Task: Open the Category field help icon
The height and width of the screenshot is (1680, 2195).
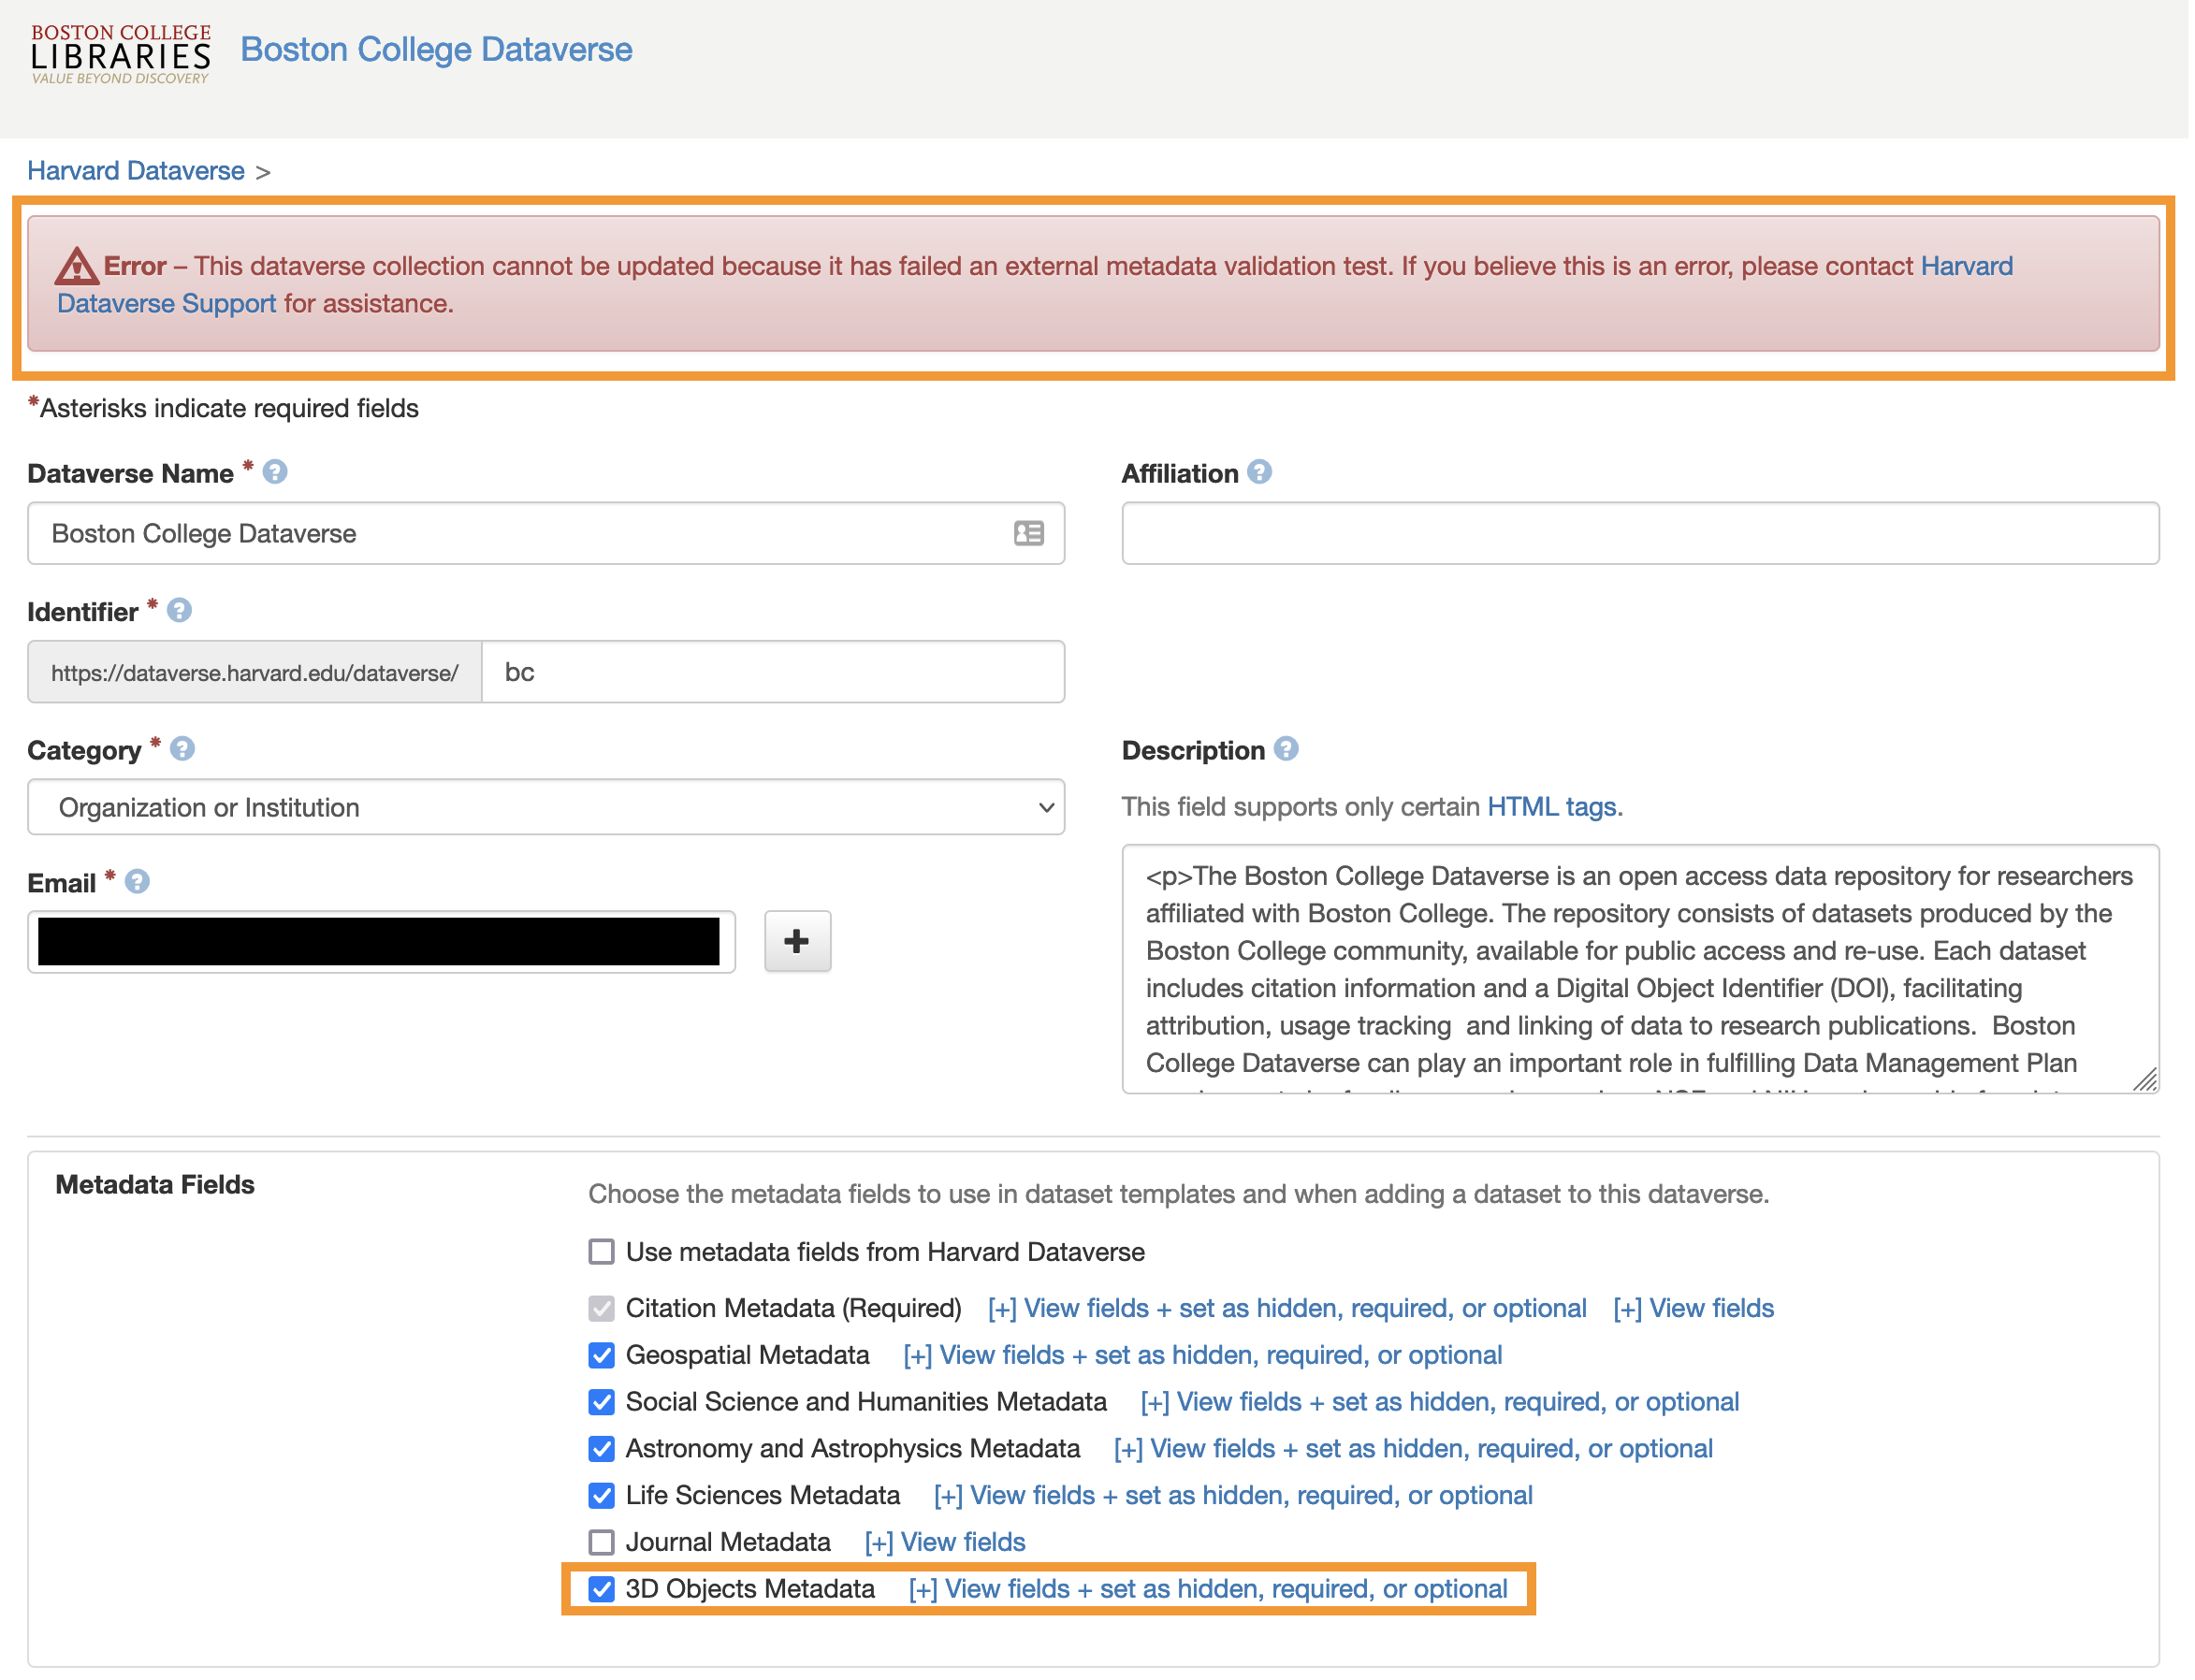Action: [x=182, y=749]
